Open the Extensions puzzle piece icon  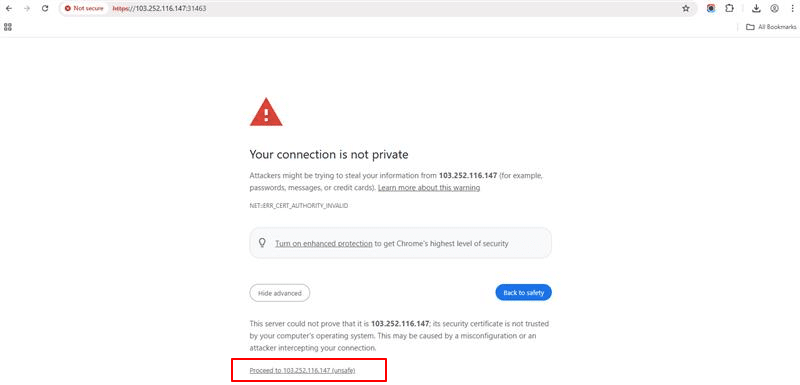[729, 9]
